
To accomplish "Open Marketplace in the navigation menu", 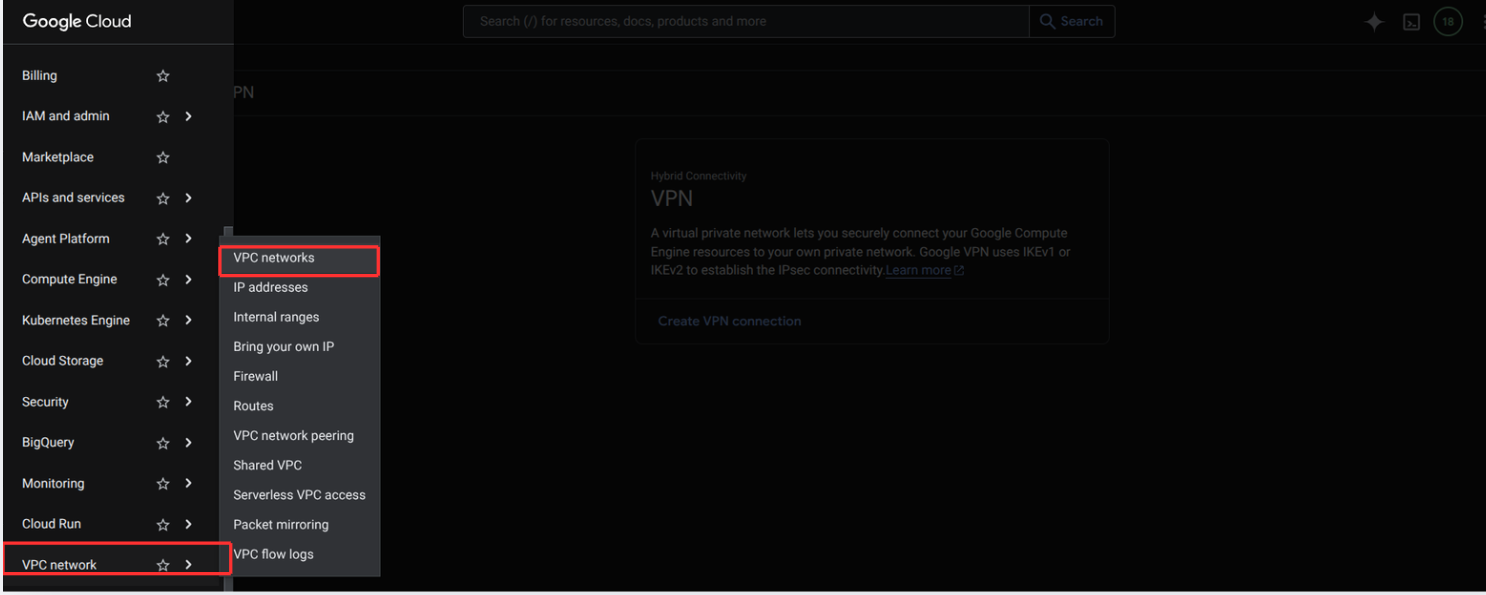I will pyautogui.click(x=58, y=158).
